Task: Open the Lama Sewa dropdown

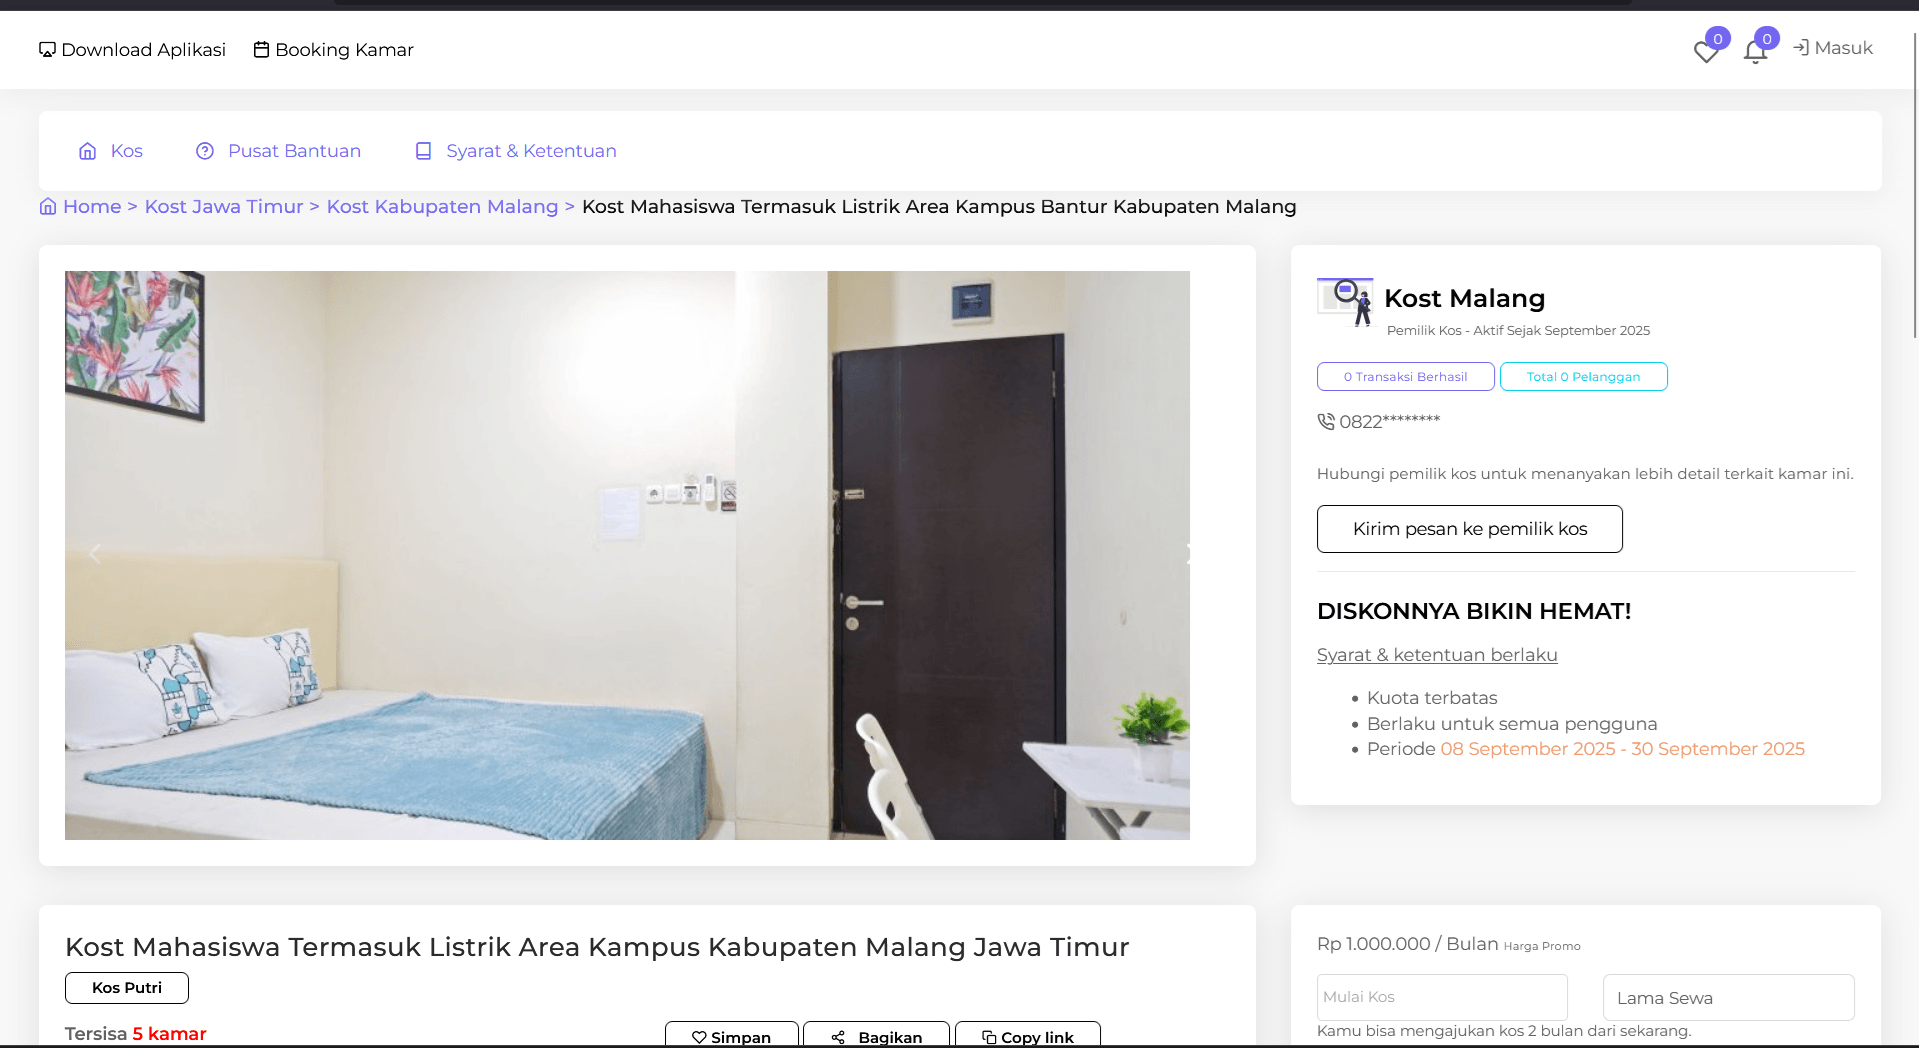Action: point(1728,997)
